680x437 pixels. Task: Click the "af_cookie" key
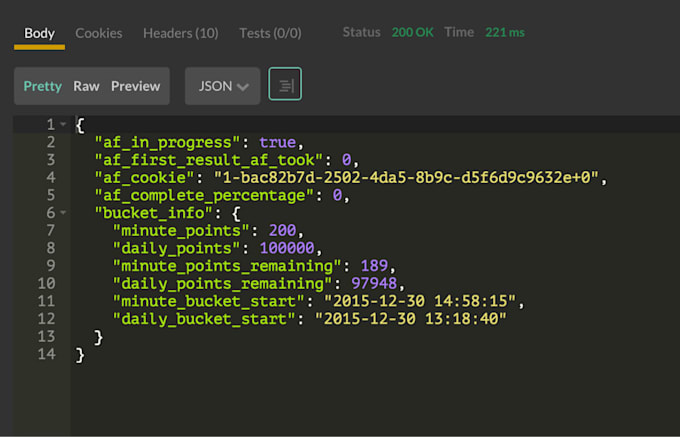[144, 178]
